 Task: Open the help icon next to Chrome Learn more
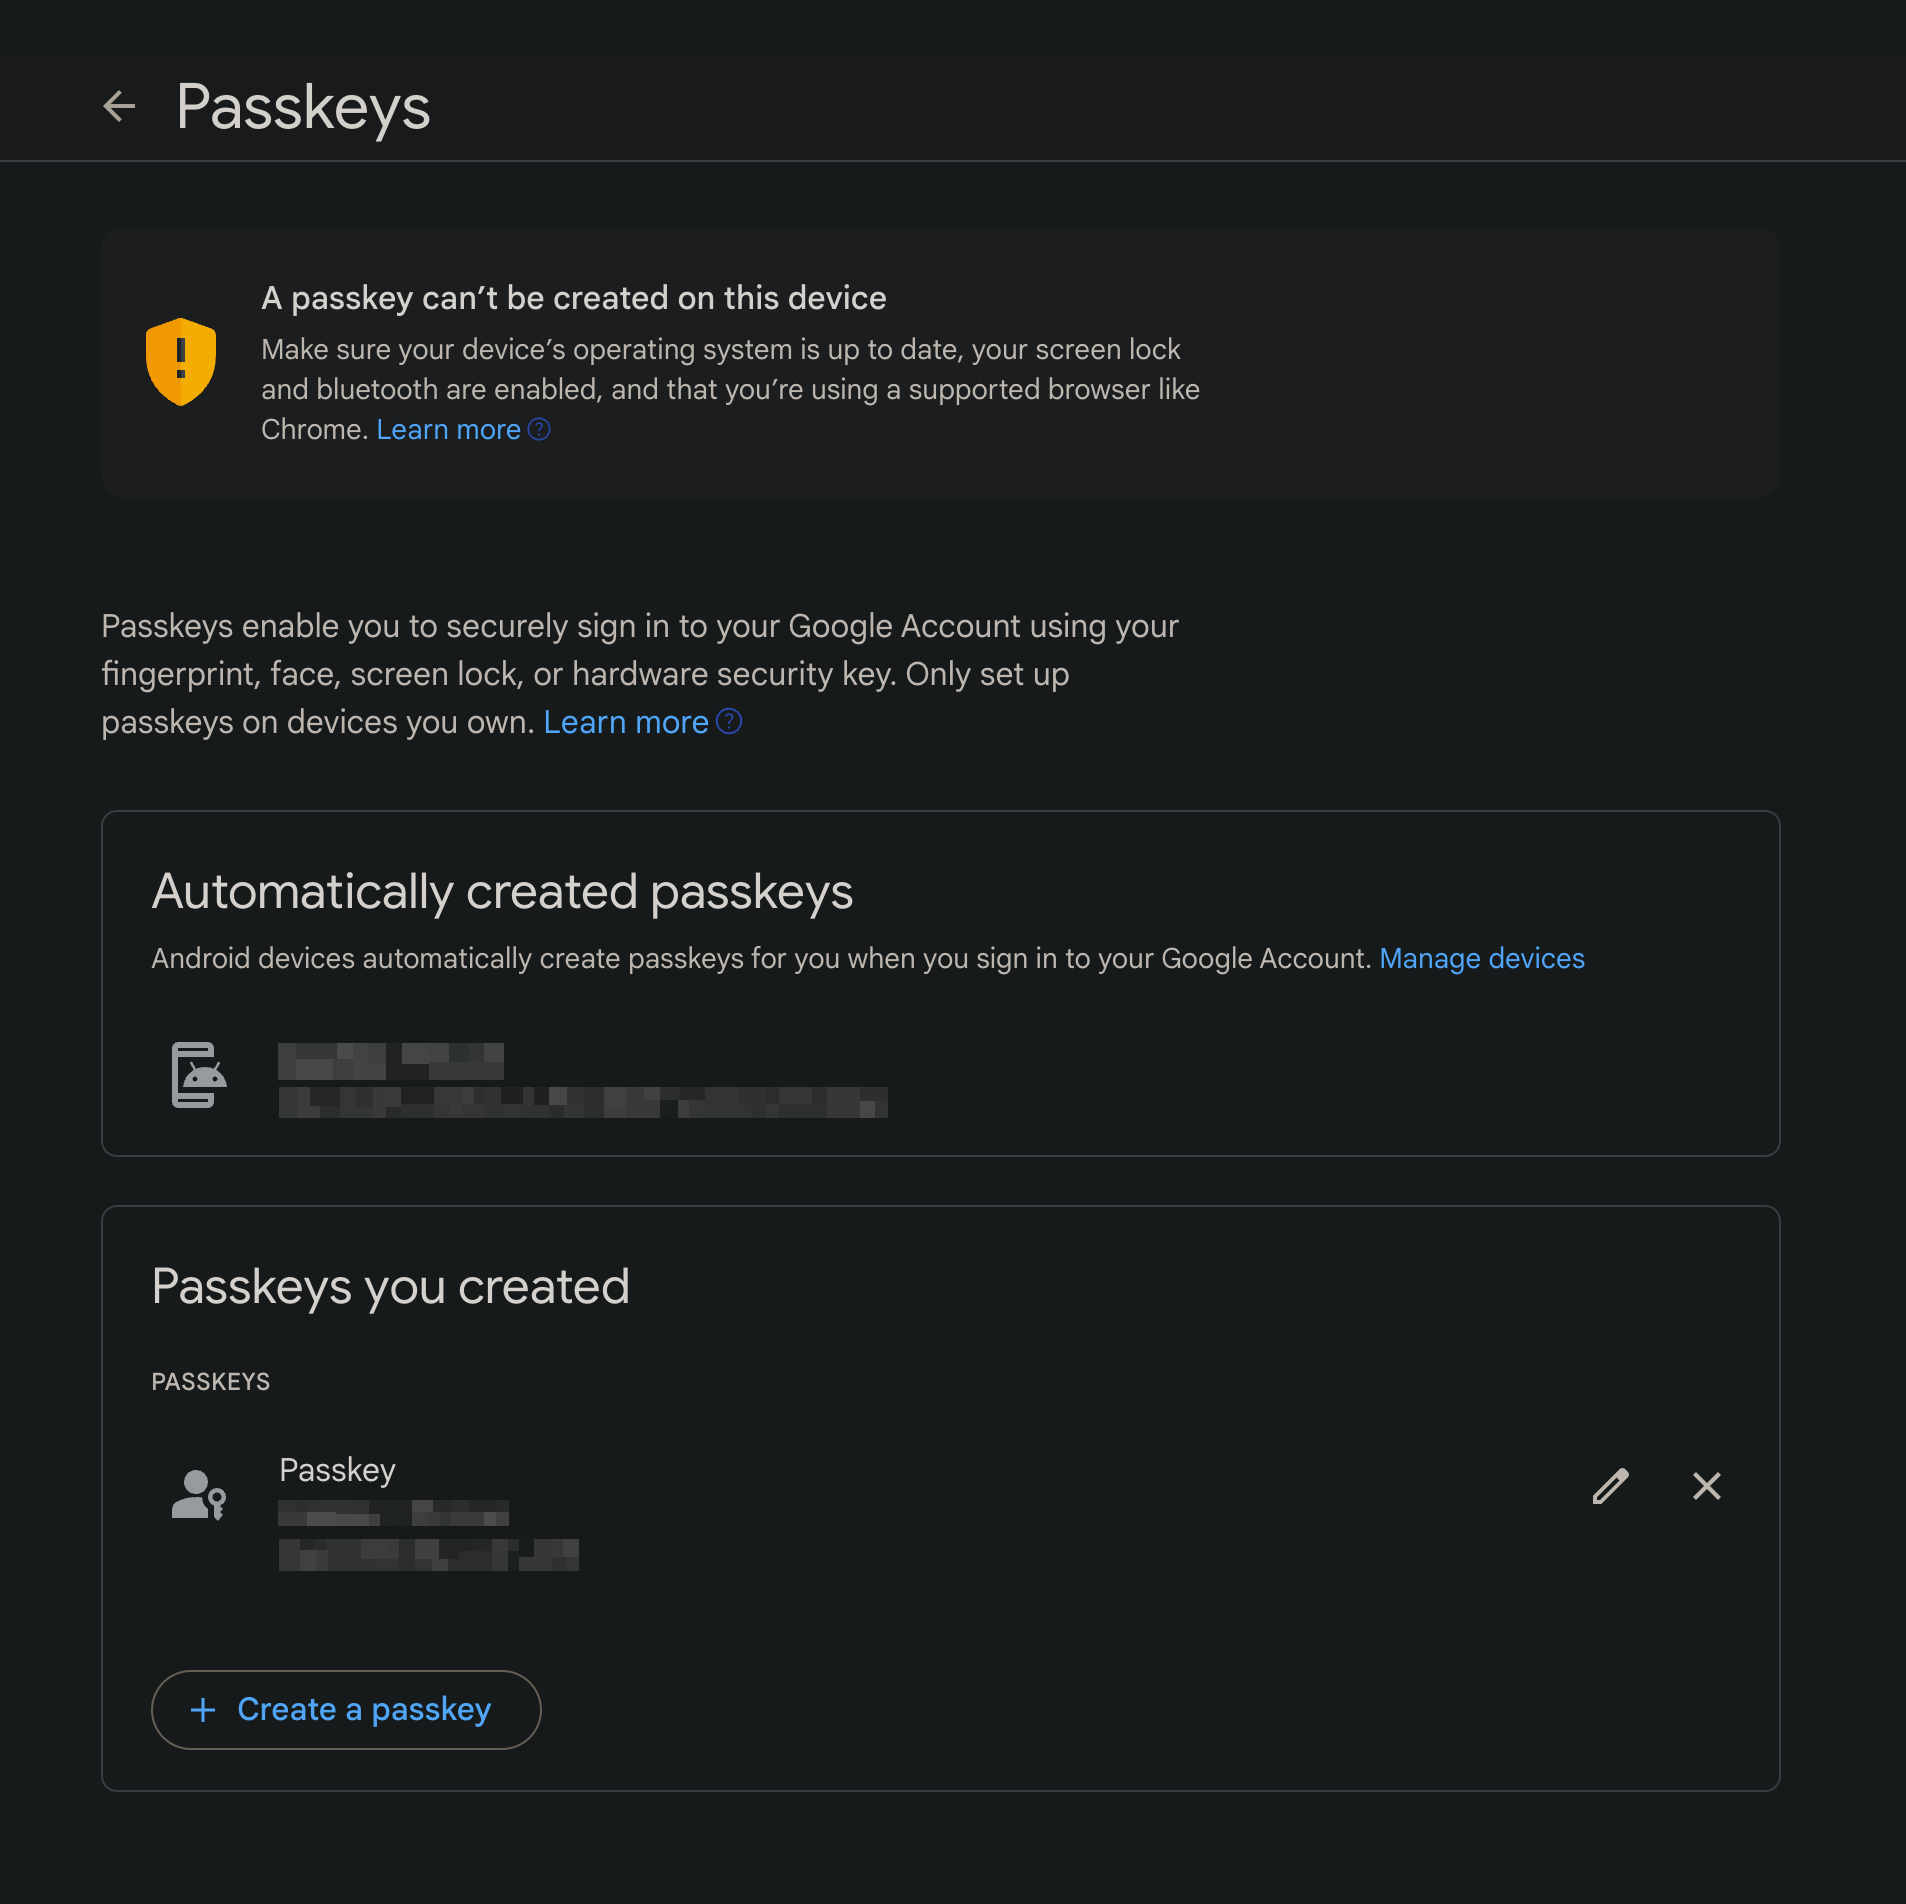click(x=540, y=428)
